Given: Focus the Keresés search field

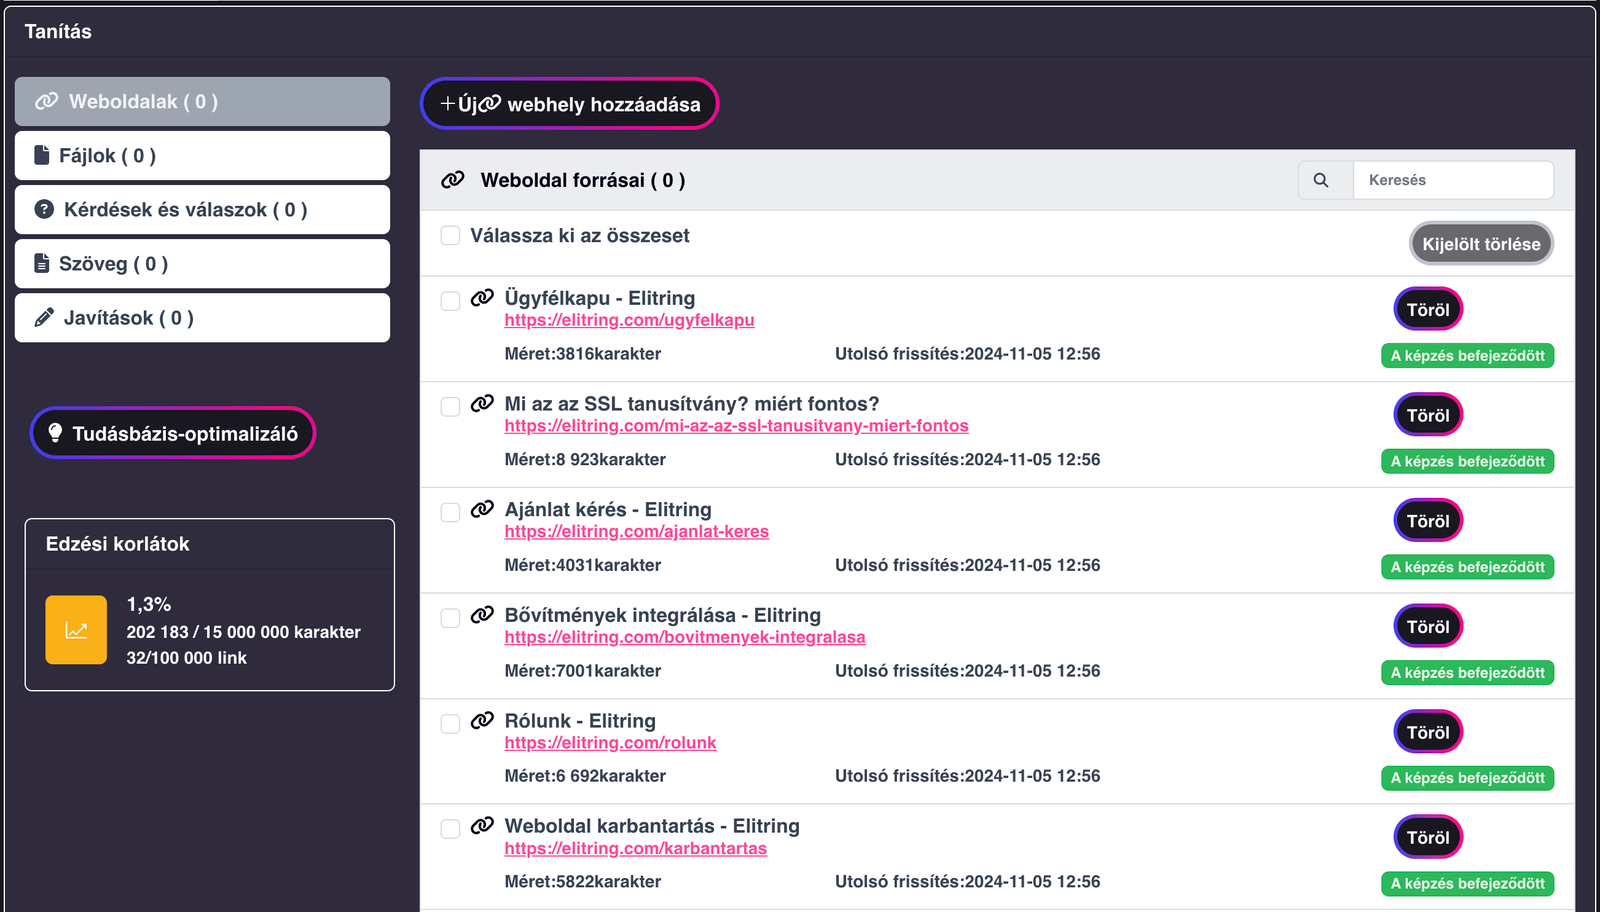Looking at the screenshot, I should click(x=1453, y=180).
